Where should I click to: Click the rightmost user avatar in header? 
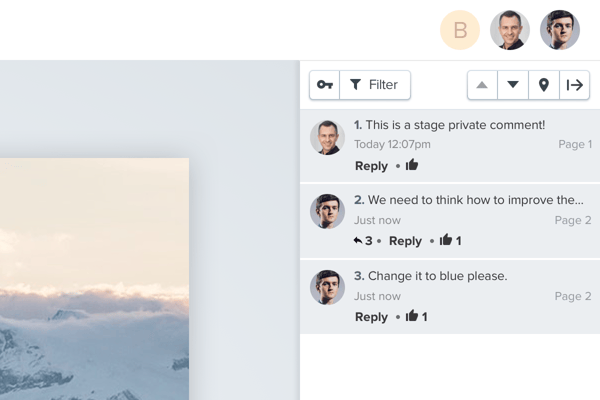(560, 30)
